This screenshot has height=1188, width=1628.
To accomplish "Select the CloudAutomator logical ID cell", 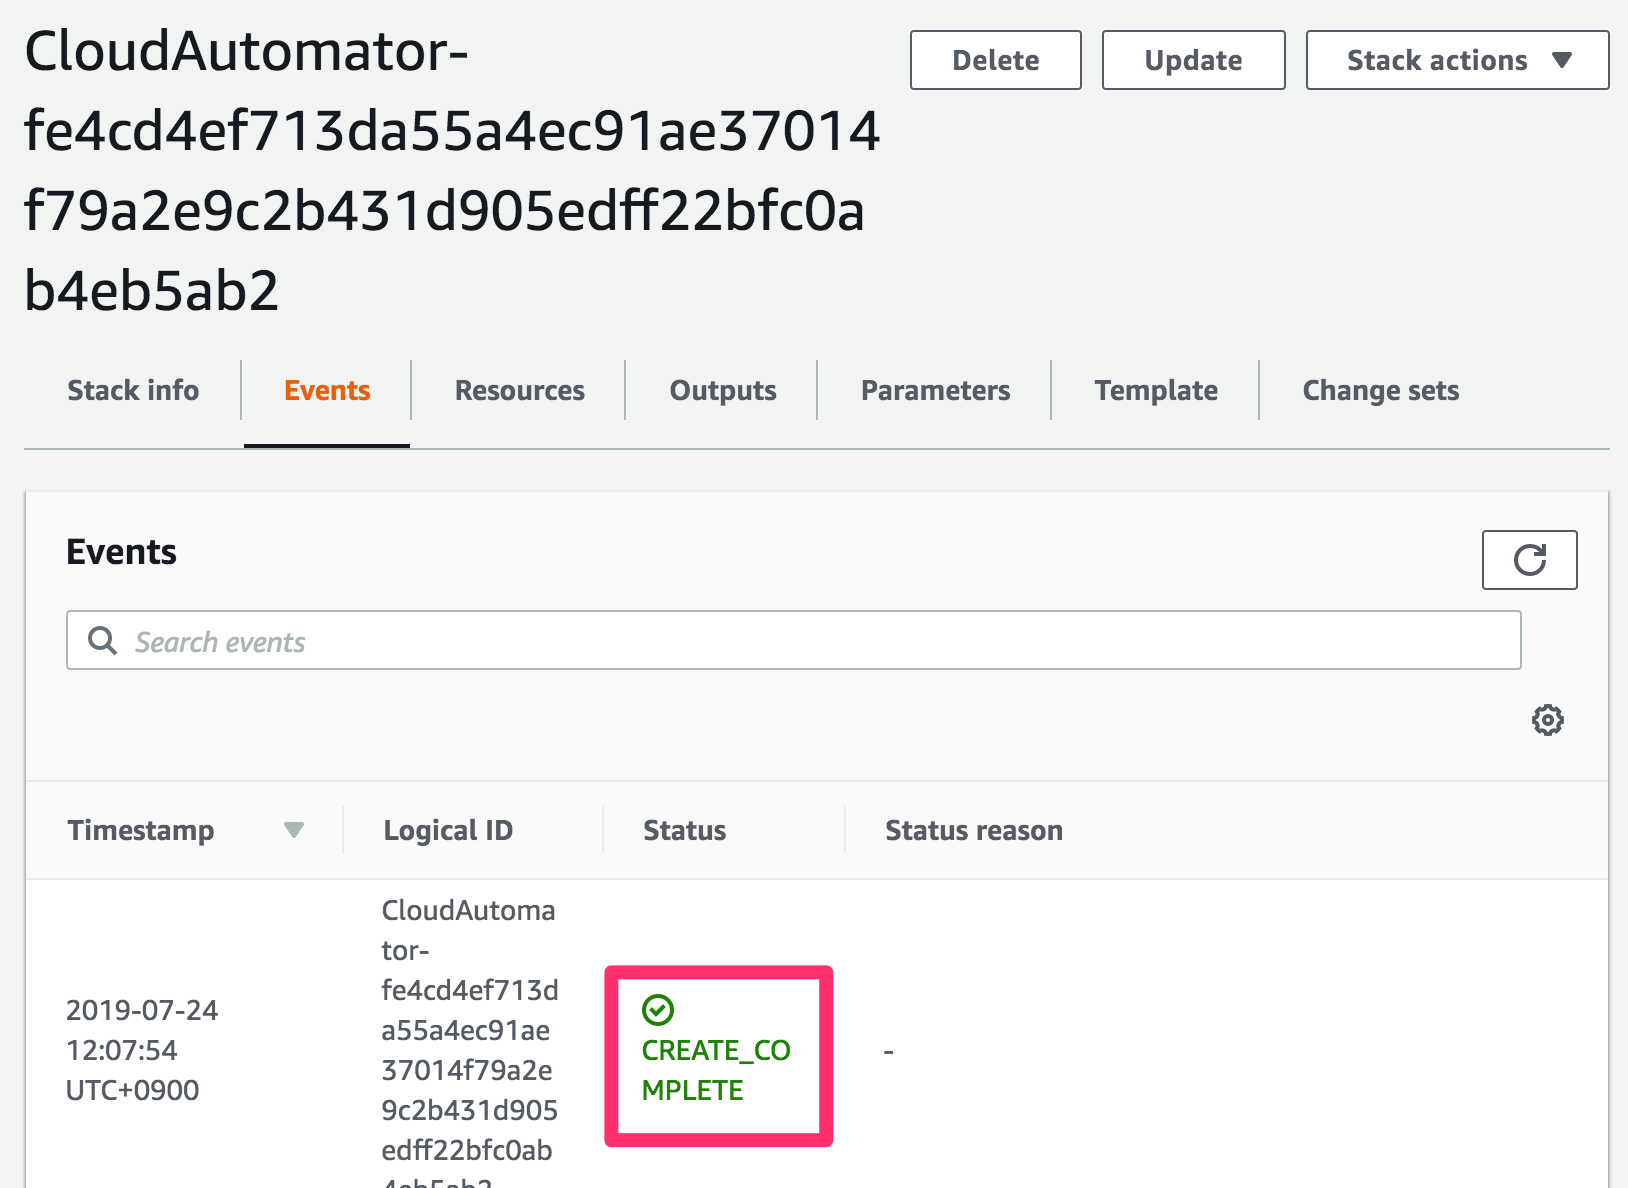I will click(469, 1040).
